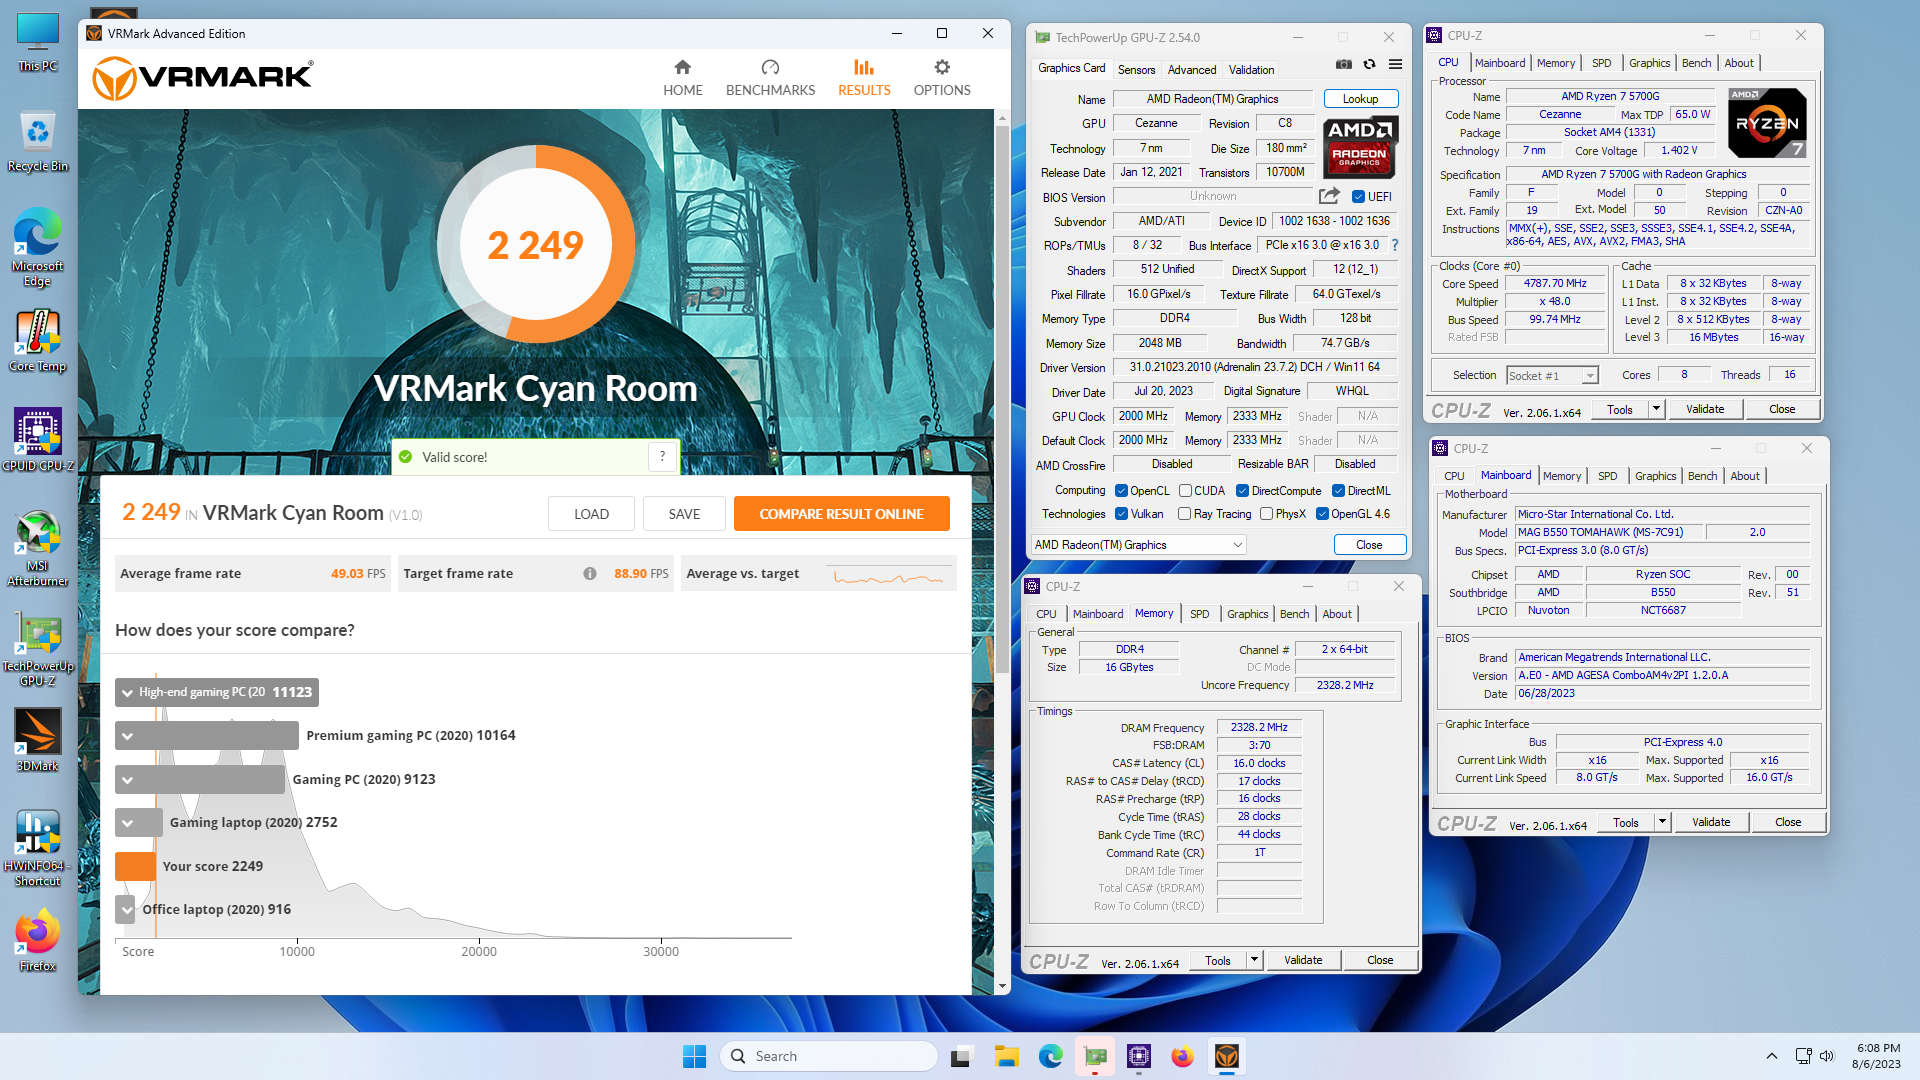The image size is (1920, 1080).
Task: Open TechPowerUp GPU-Z desktop shortcut
Action: 37,648
